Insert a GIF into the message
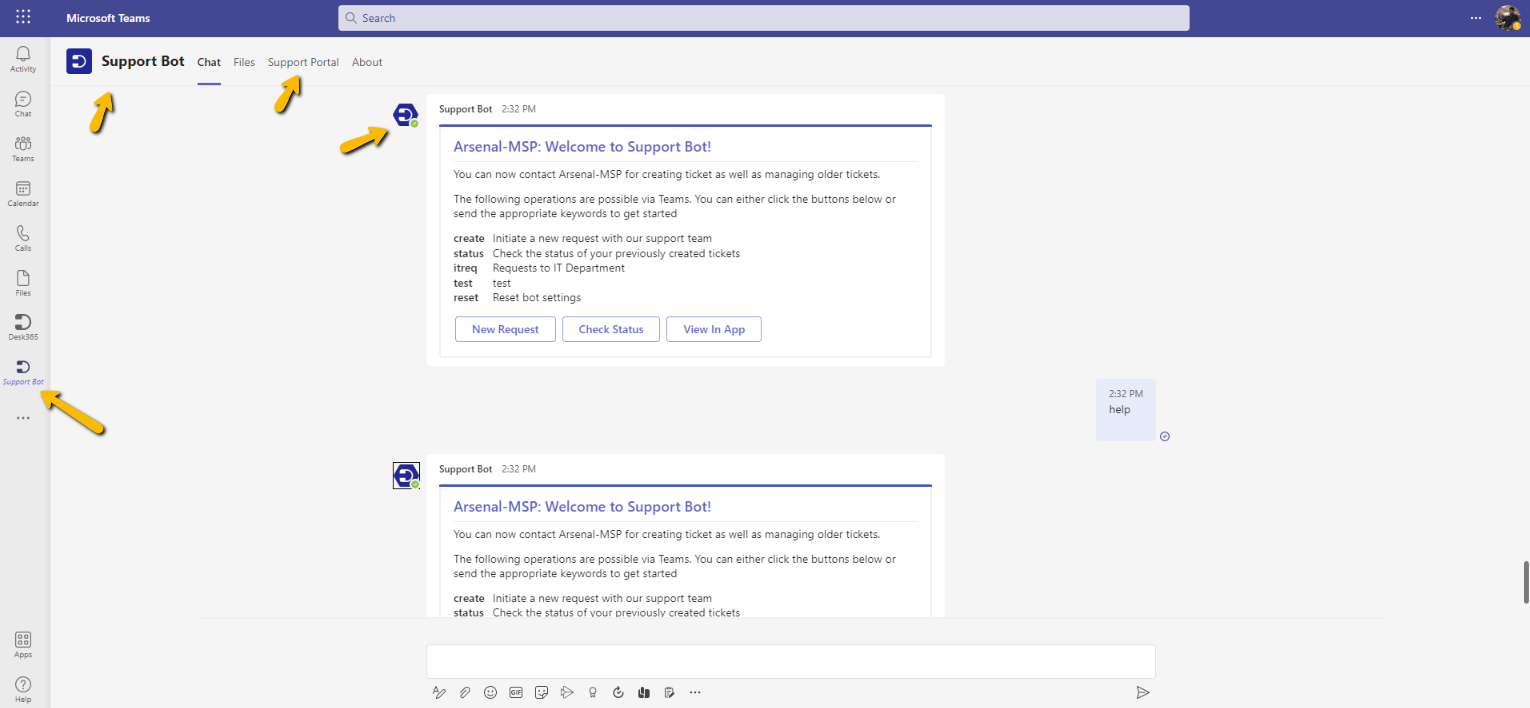 (516, 692)
